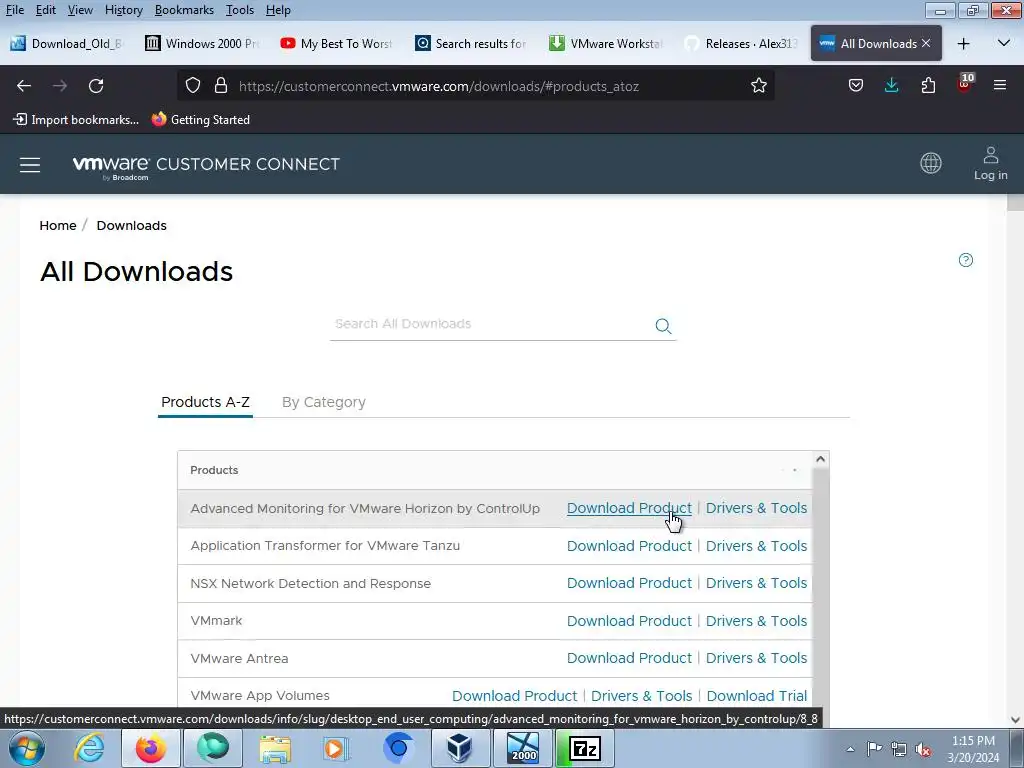Open a new tab with the plus button

pyautogui.click(x=963, y=44)
